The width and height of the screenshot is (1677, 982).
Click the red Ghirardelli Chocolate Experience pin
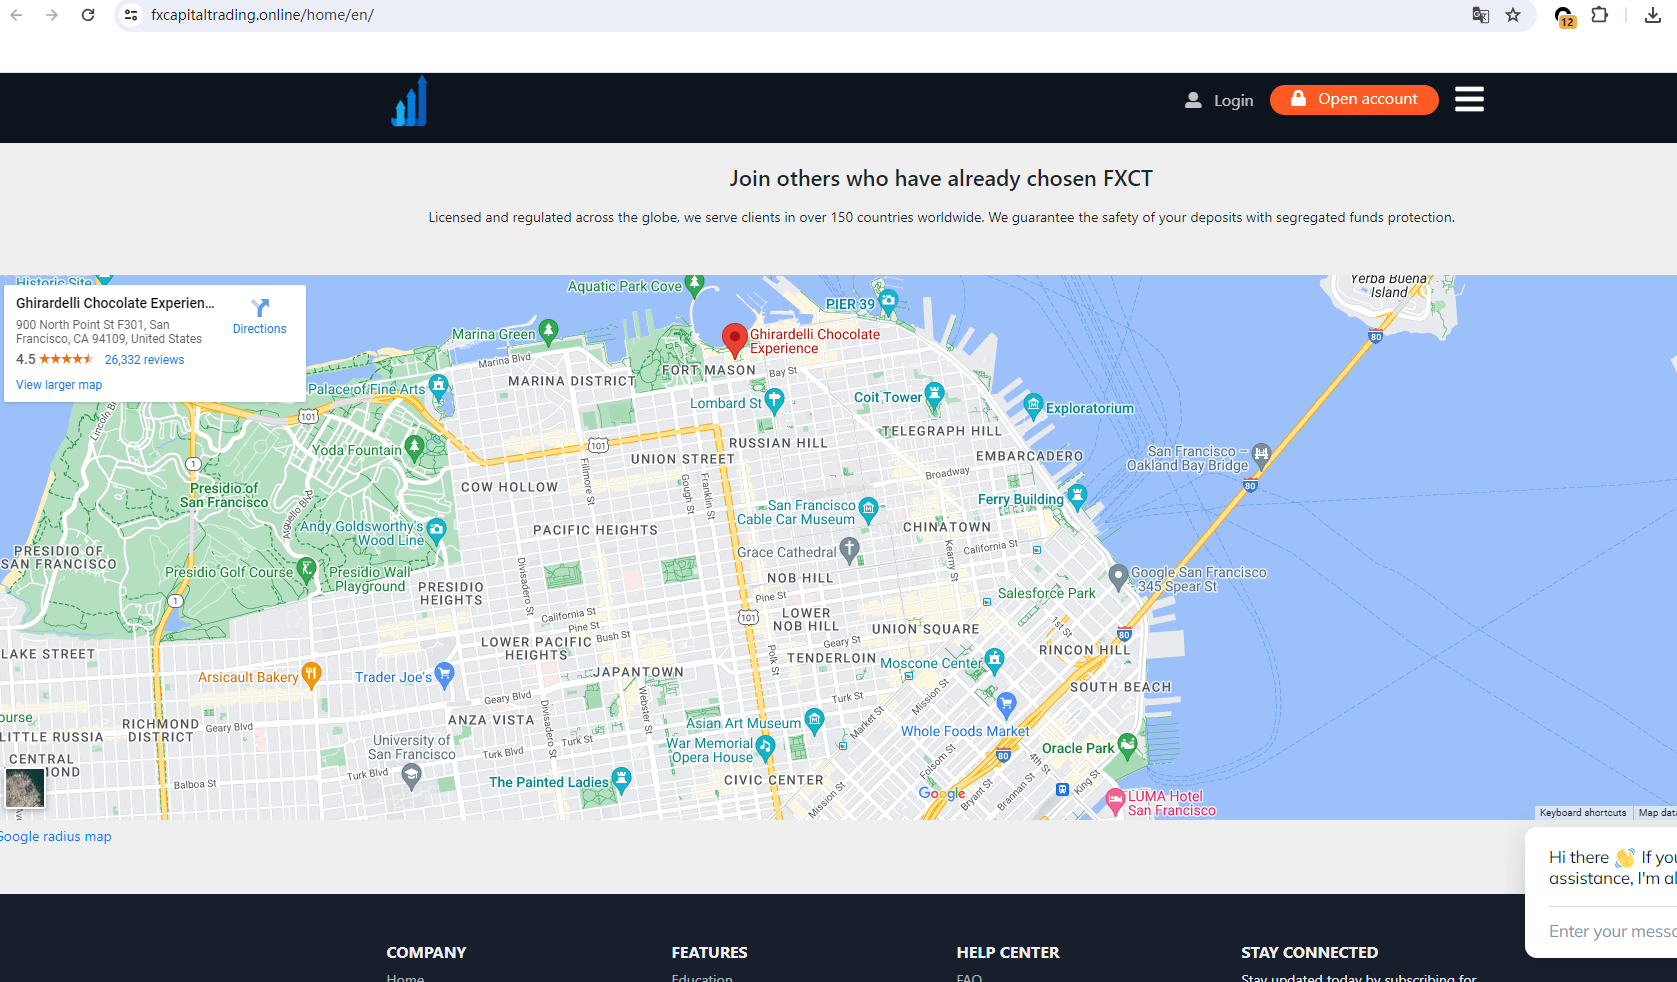[x=734, y=338]
